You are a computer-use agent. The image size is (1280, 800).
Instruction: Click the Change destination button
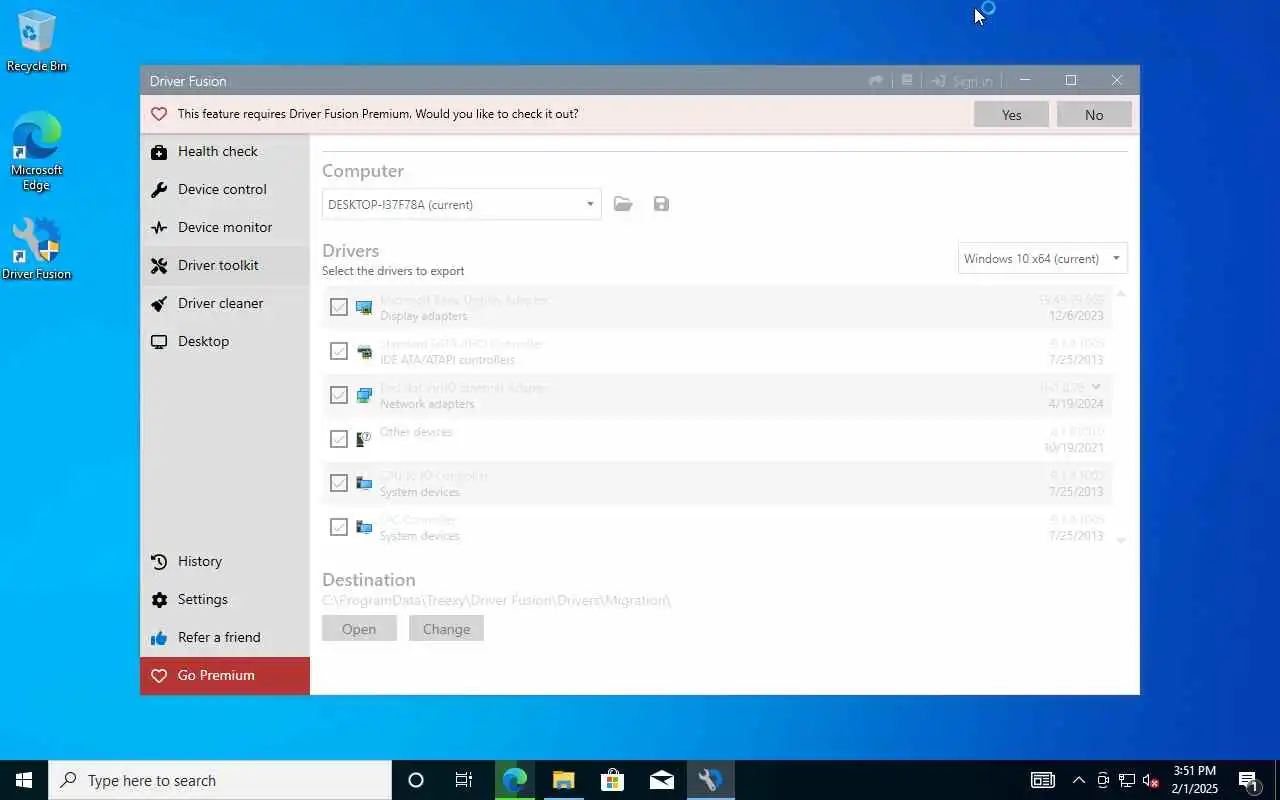pos(446,629)
